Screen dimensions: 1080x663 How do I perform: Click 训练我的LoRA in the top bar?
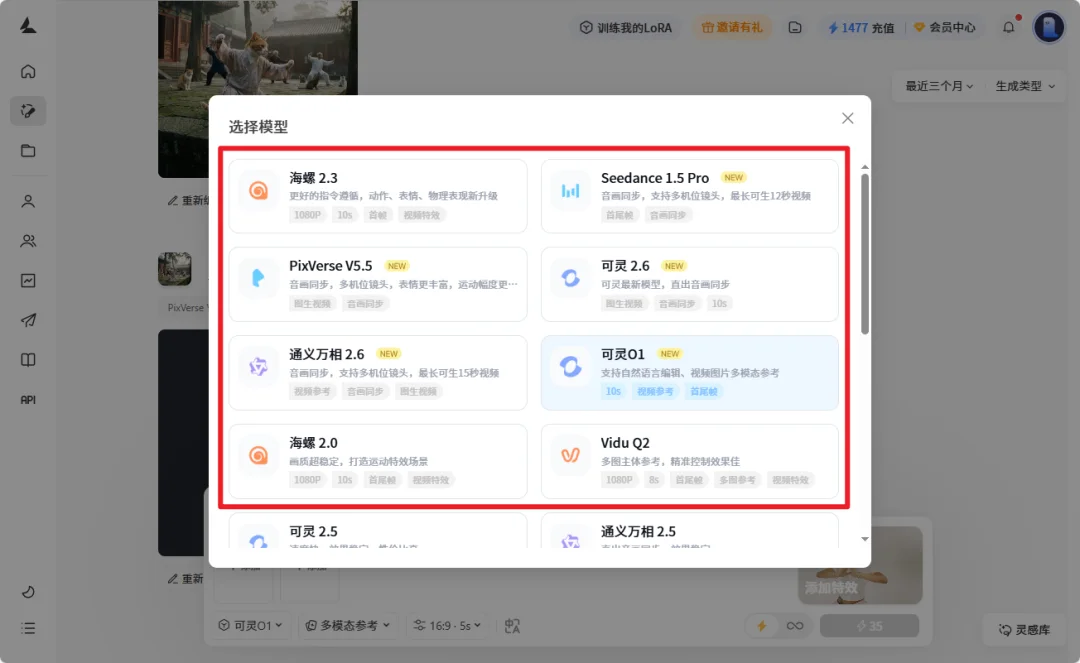point(626,28)
